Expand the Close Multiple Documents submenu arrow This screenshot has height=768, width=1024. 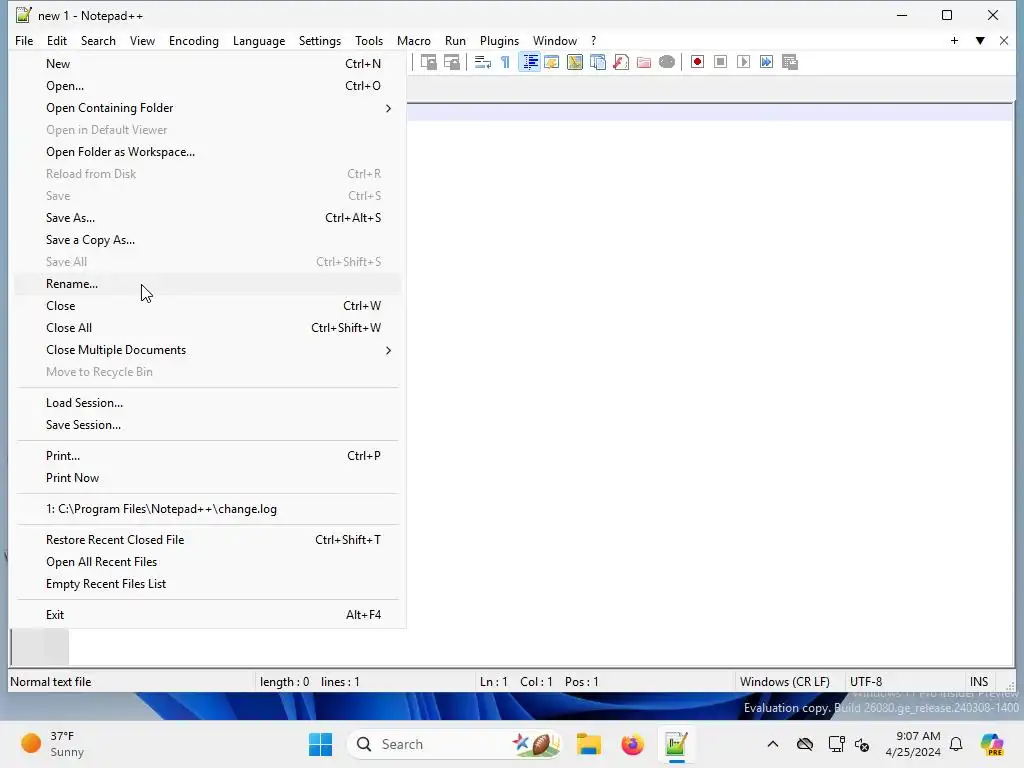pos(389,351)
